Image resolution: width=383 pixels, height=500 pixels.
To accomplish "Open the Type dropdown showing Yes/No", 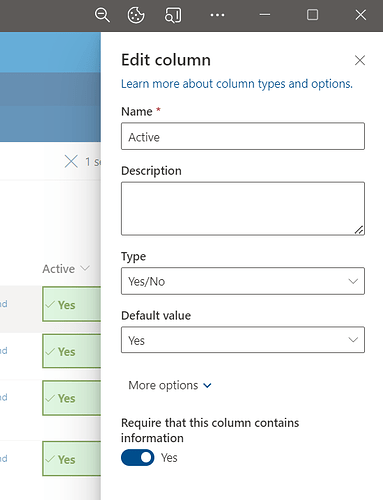I will [243, 281].
